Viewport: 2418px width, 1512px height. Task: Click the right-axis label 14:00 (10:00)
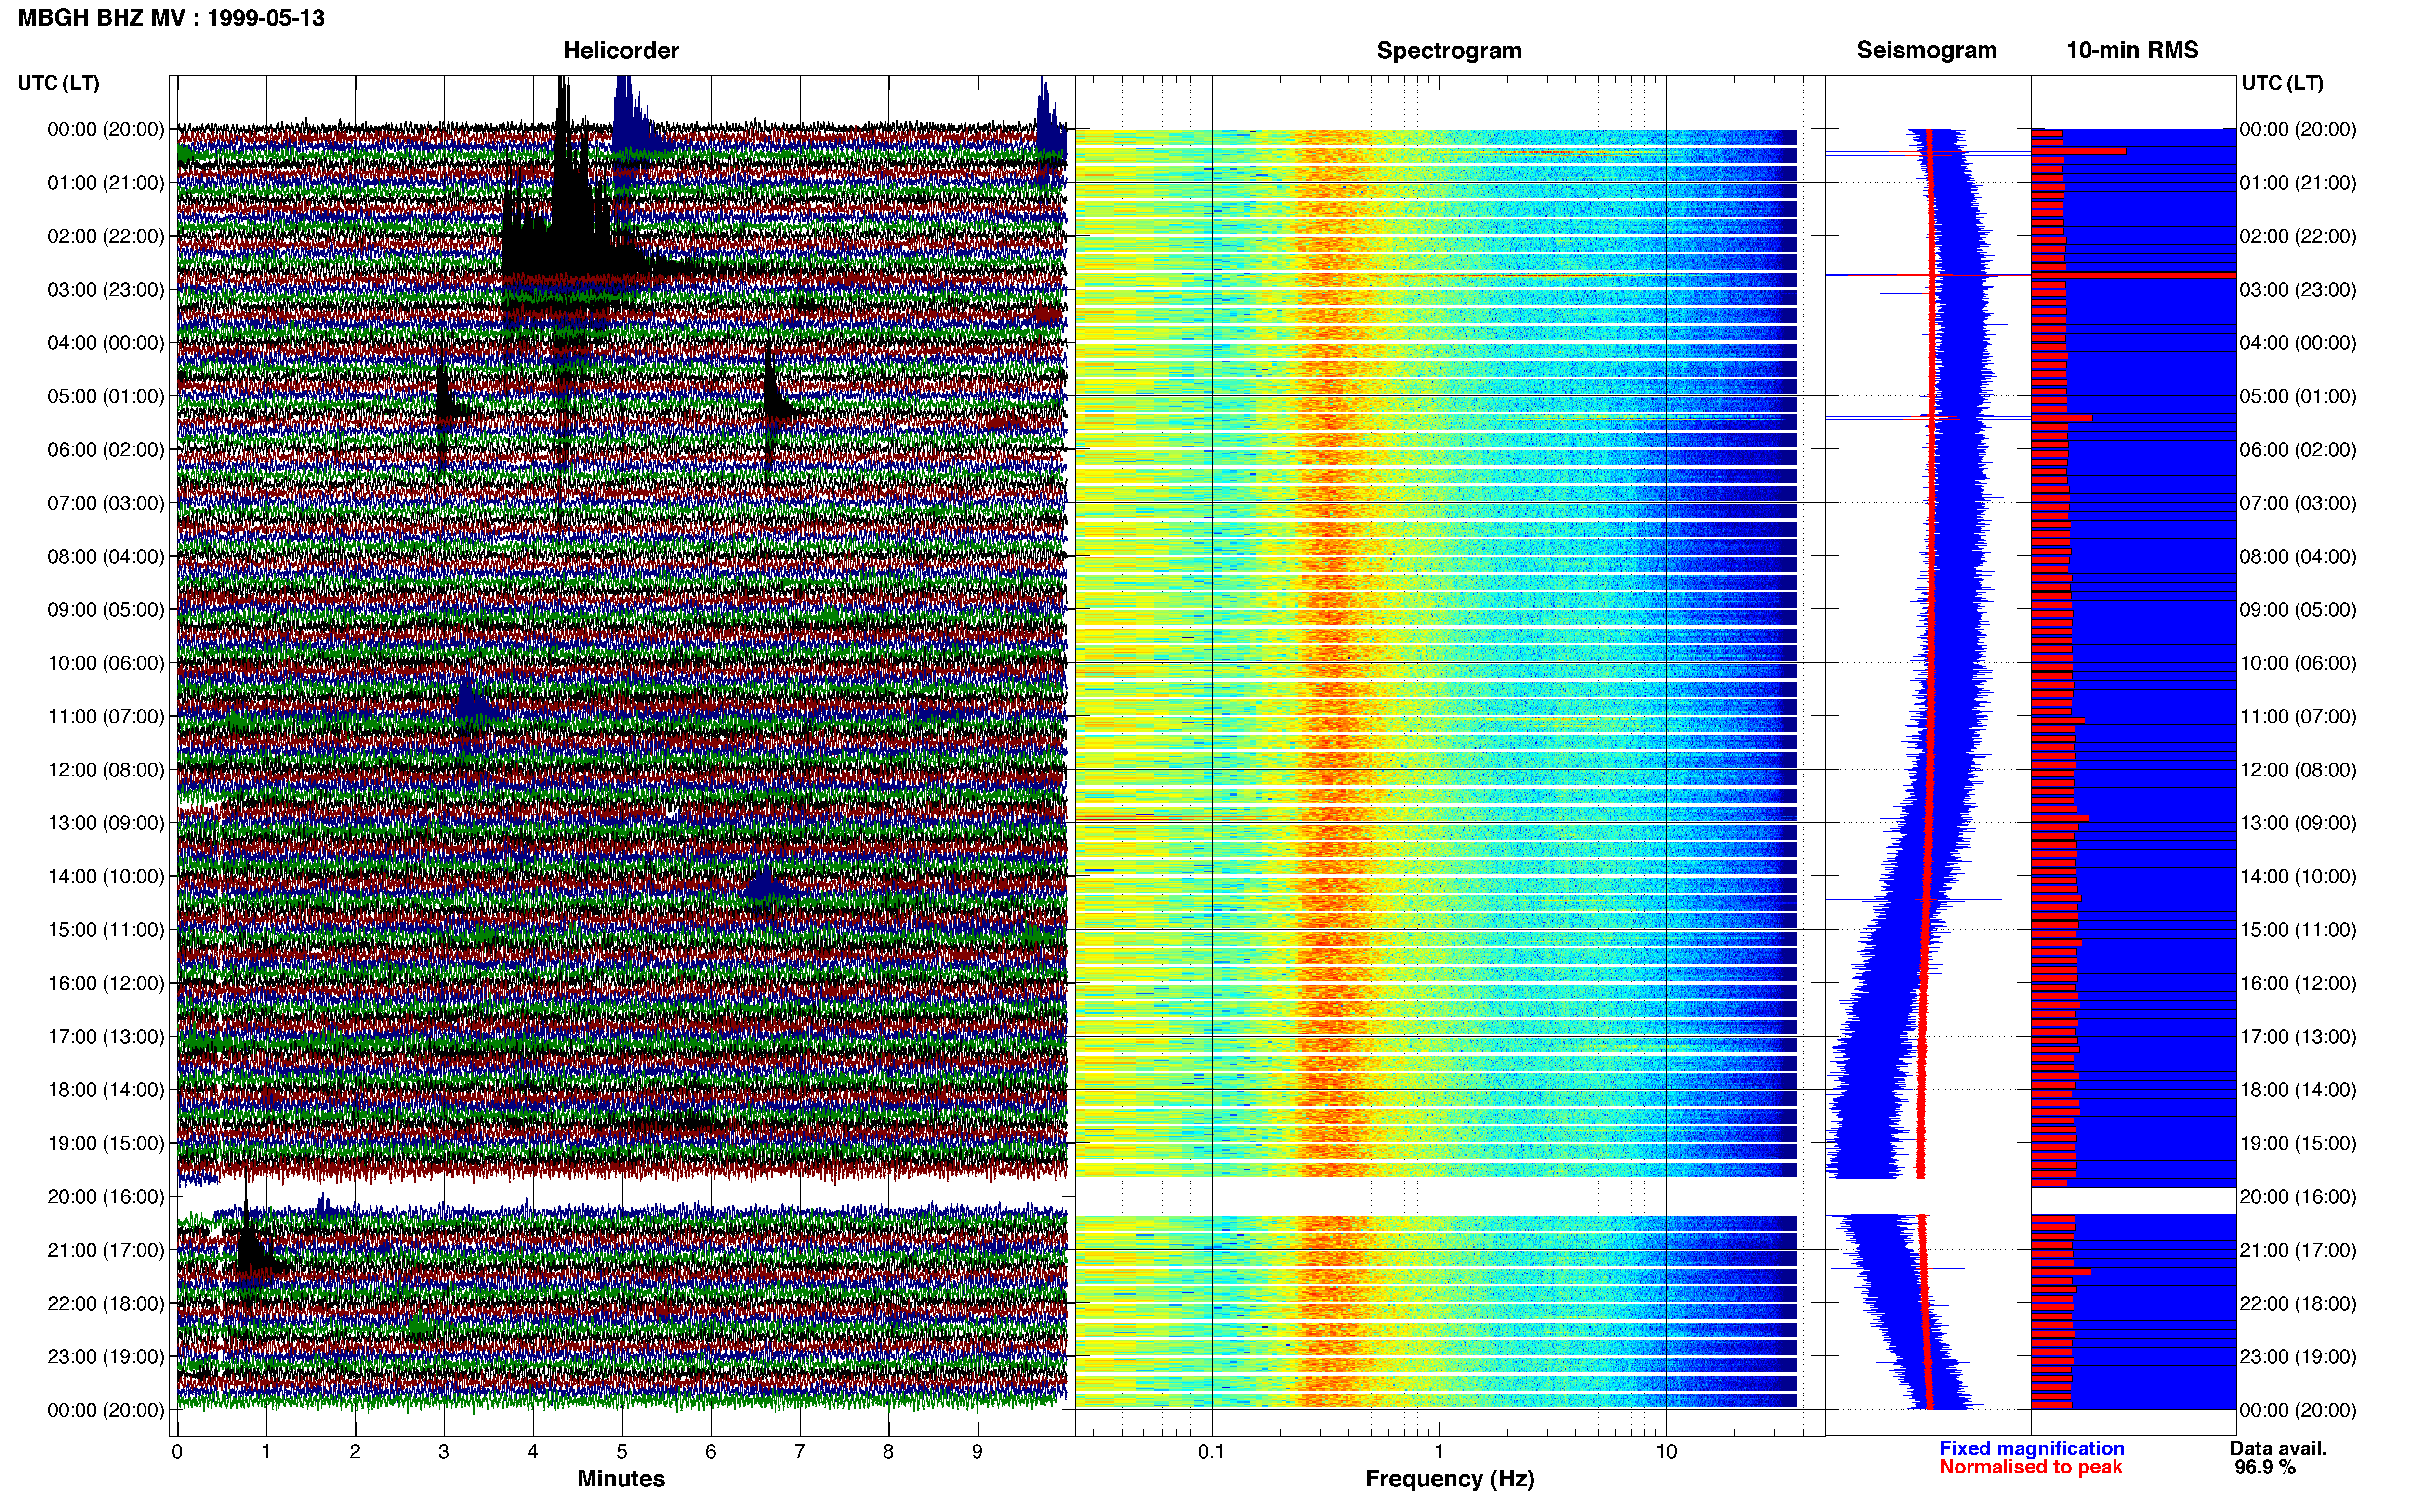tap(2298, 876)
